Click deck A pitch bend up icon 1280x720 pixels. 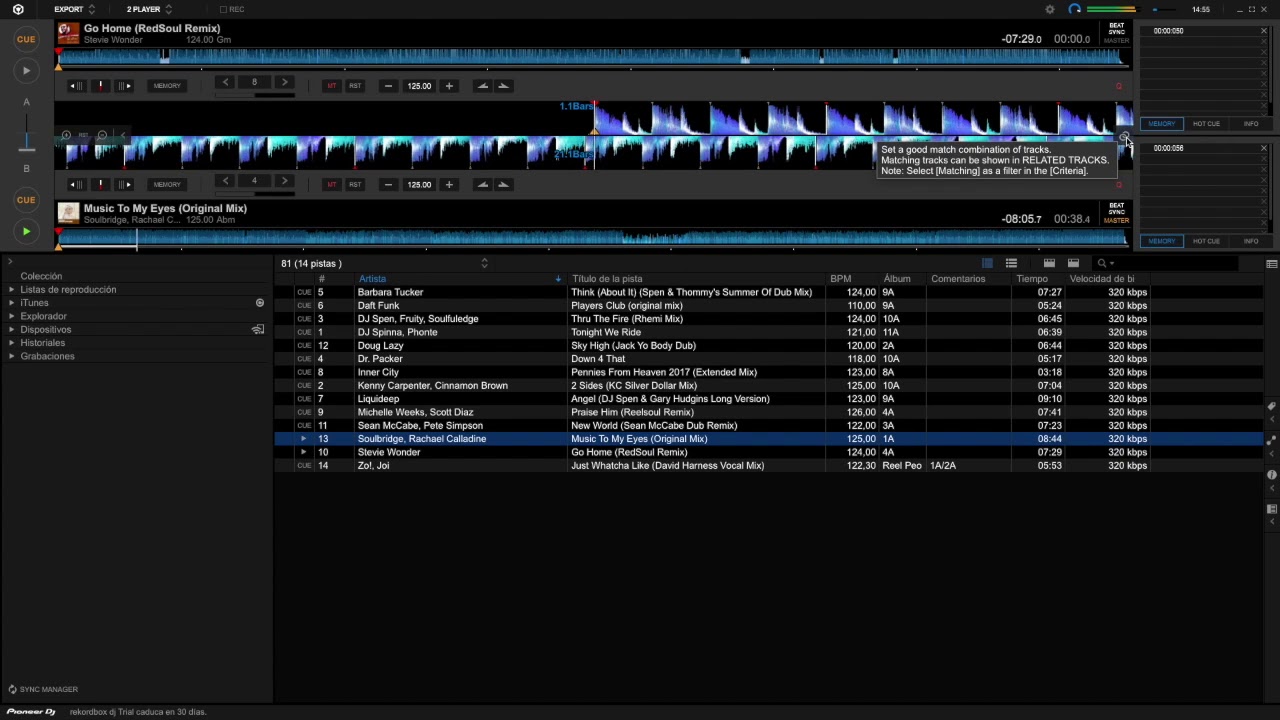pyautogui.click(x=503, y=86)
